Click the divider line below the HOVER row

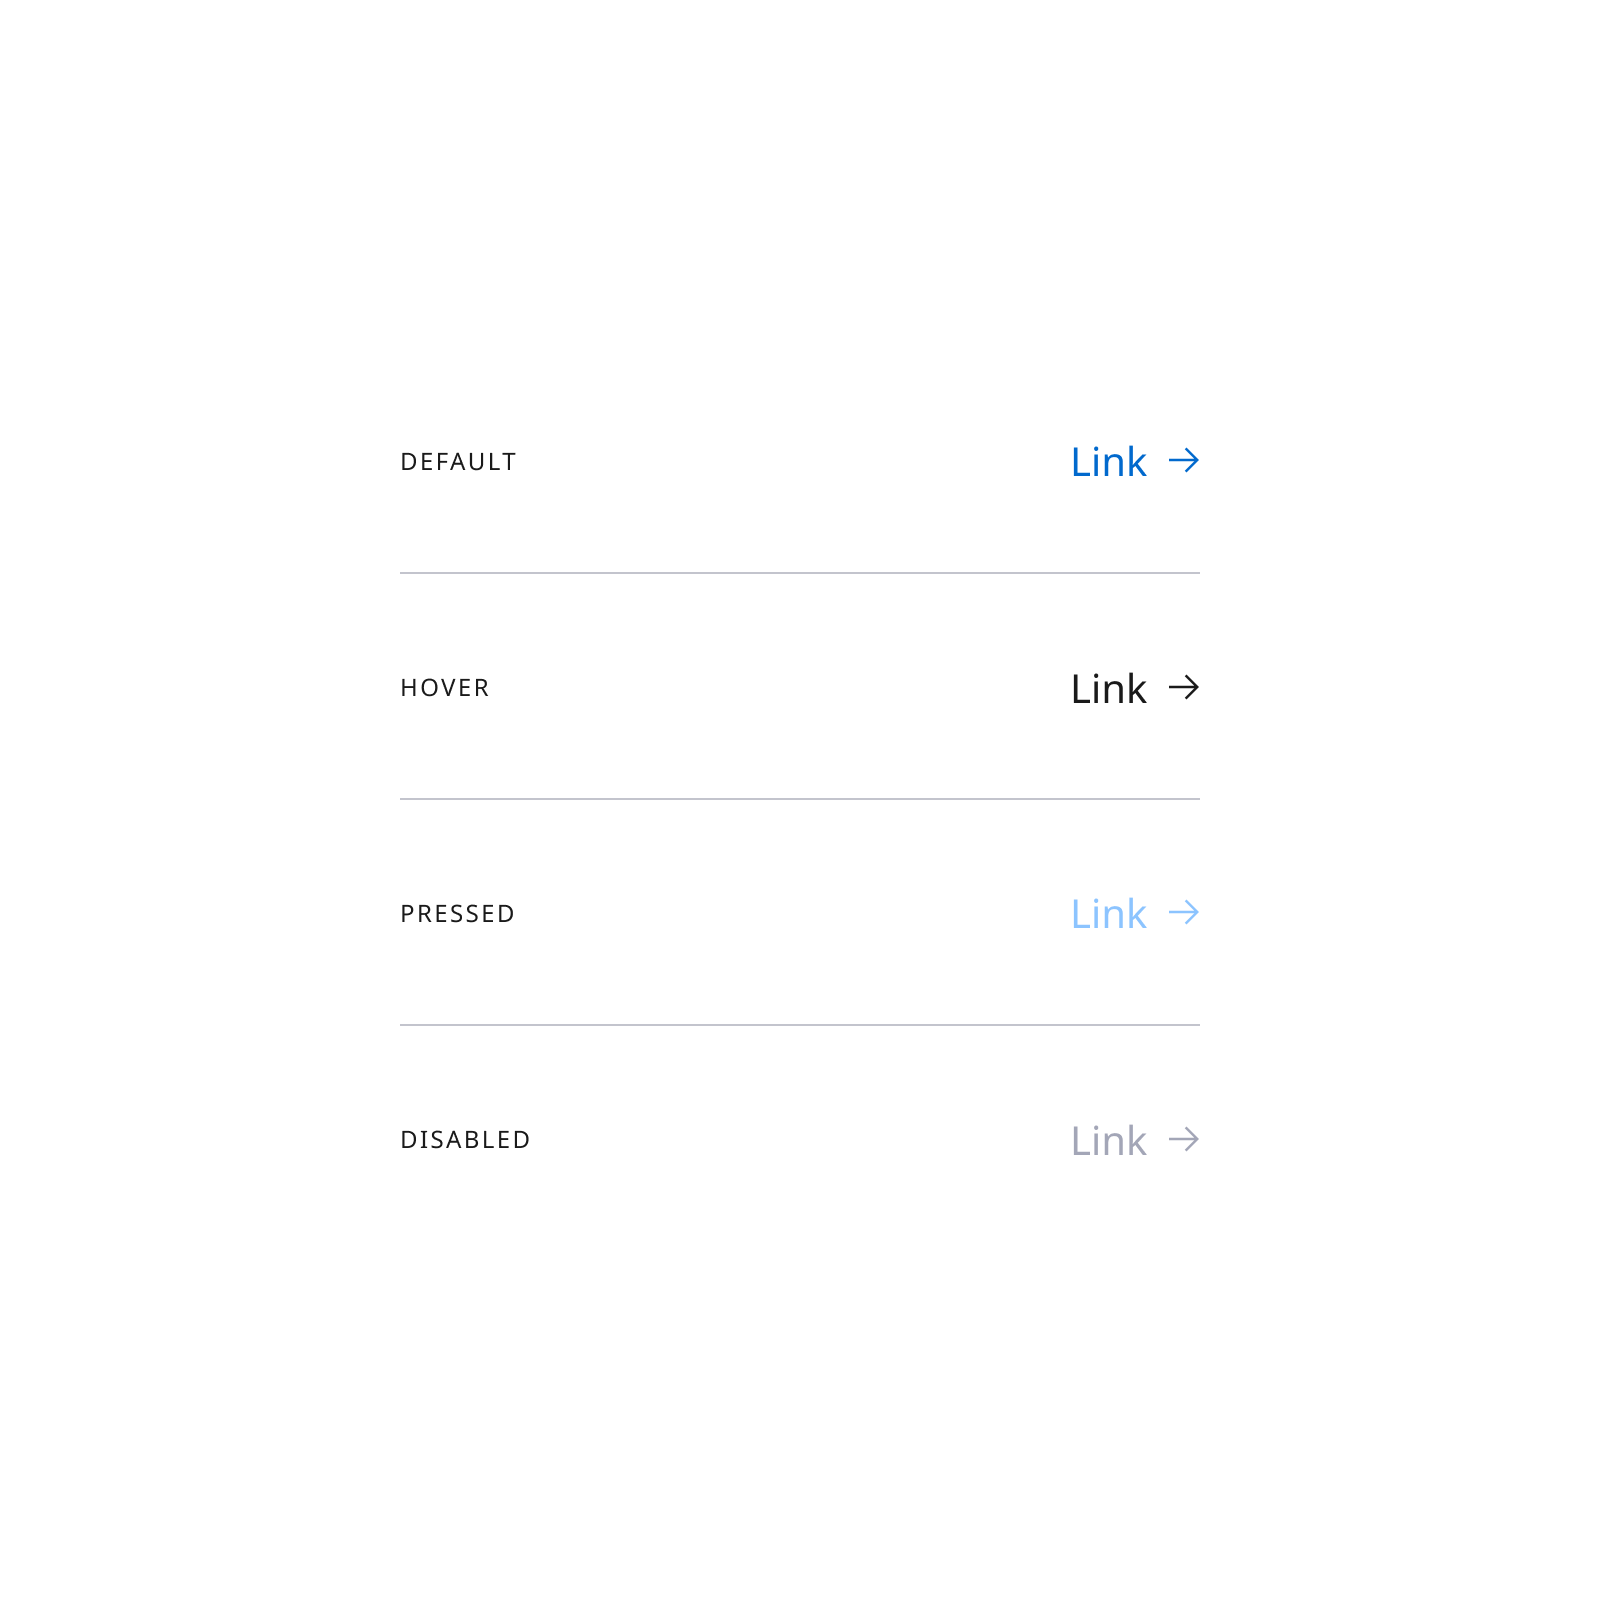pyautogui.click(x=800, y=798)
